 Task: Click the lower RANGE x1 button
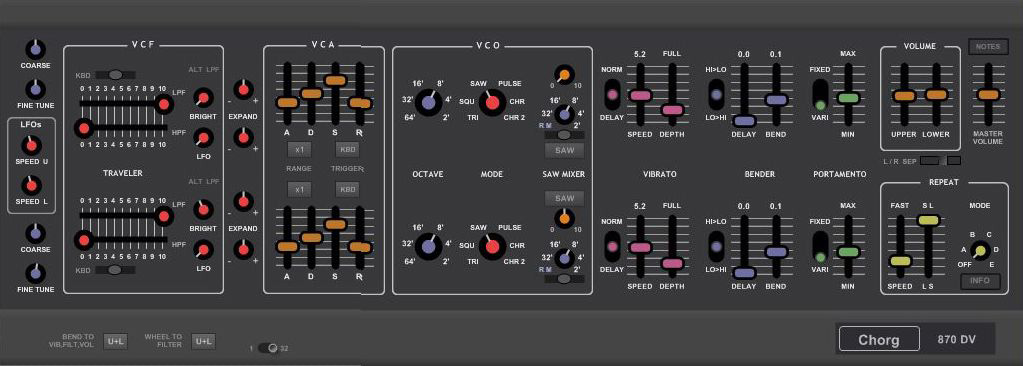pos(299,190)
